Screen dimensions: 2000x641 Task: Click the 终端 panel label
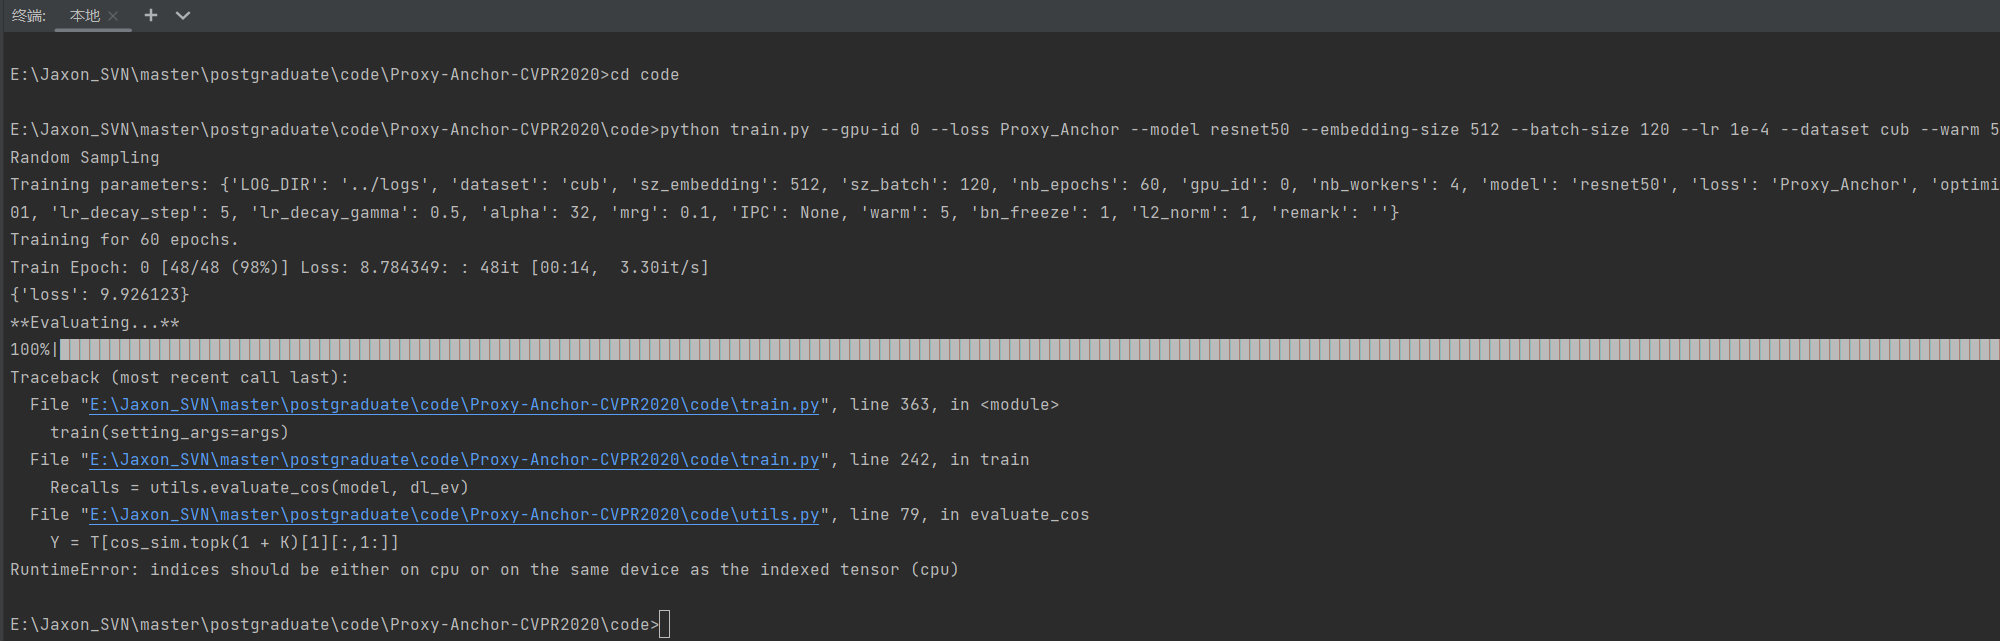click(x=29, y=16)
